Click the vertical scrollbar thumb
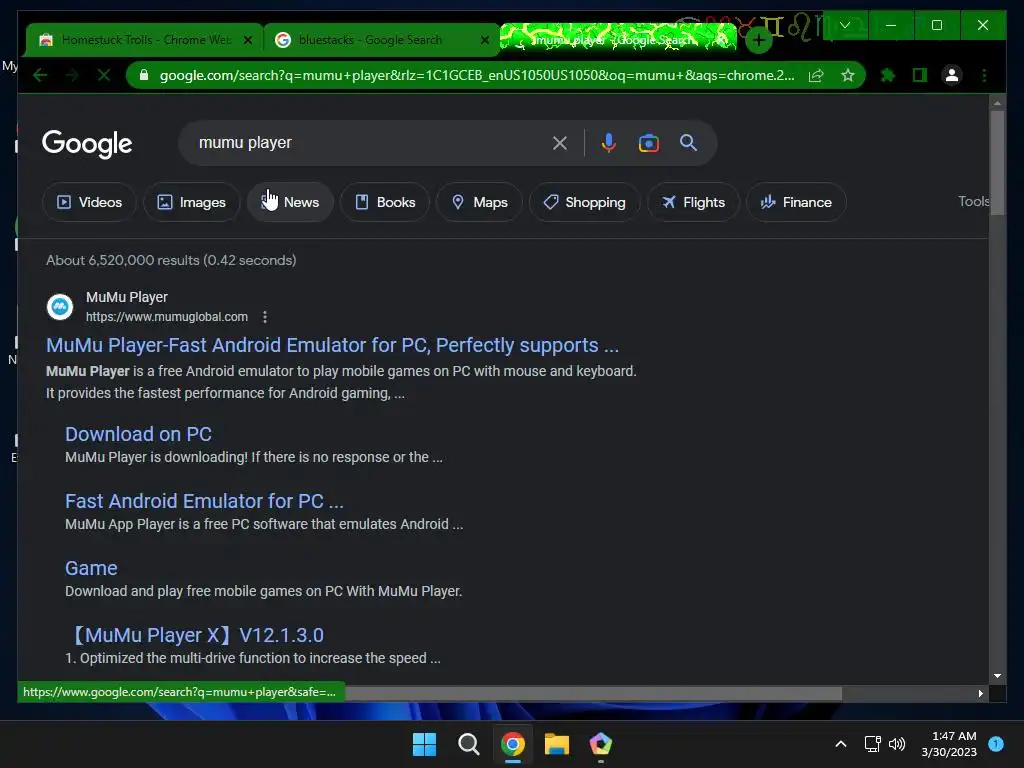The image size is (1024, 768). [x=997, y=162]
